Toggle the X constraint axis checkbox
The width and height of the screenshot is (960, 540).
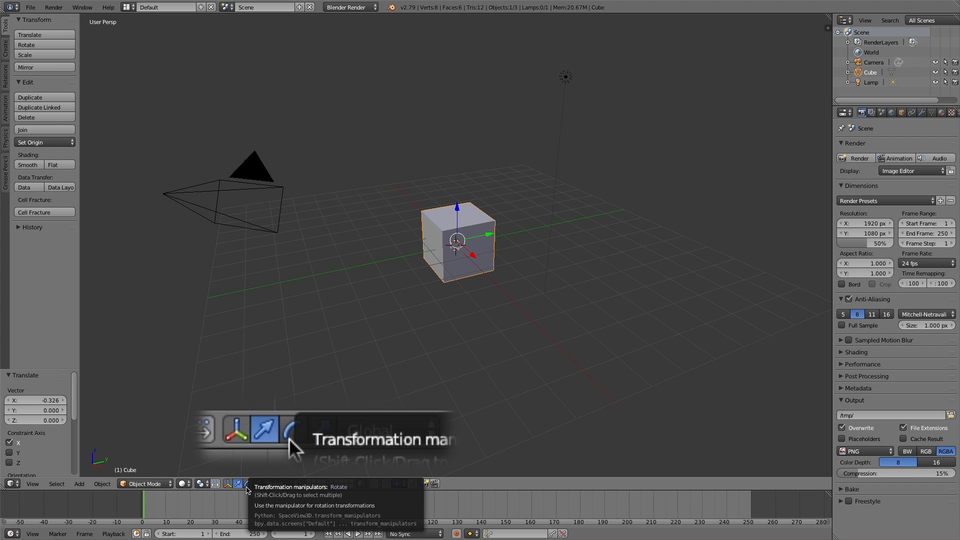9,442
